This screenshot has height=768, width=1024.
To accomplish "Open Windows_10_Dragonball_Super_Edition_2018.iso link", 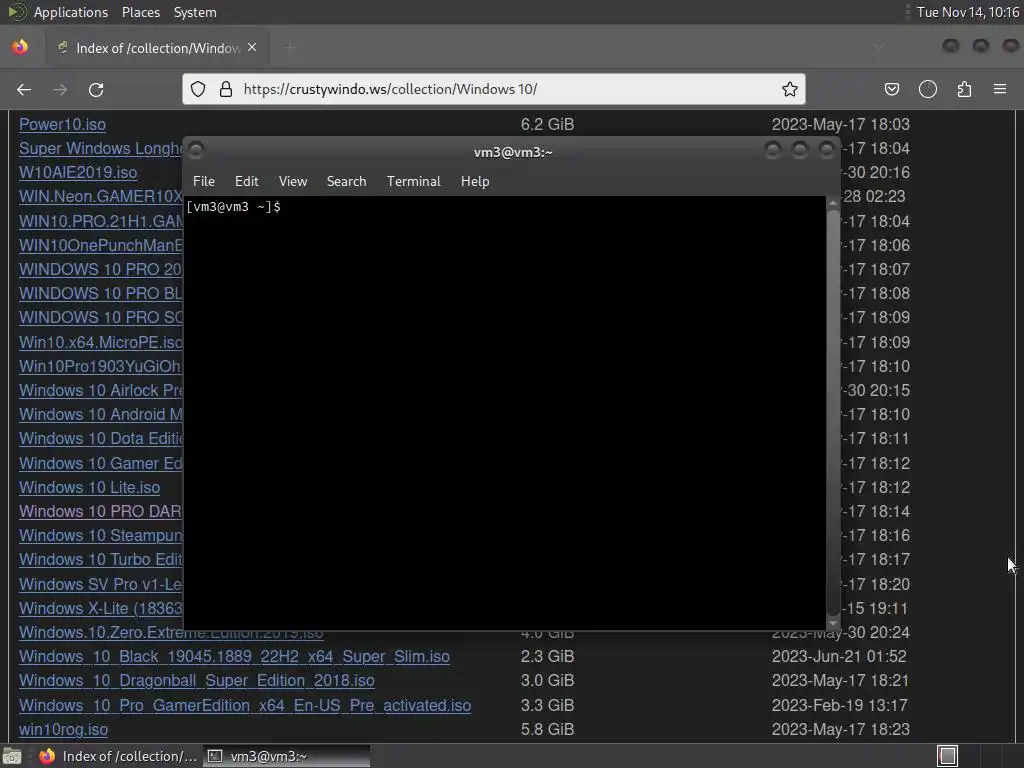I will 197,680.
